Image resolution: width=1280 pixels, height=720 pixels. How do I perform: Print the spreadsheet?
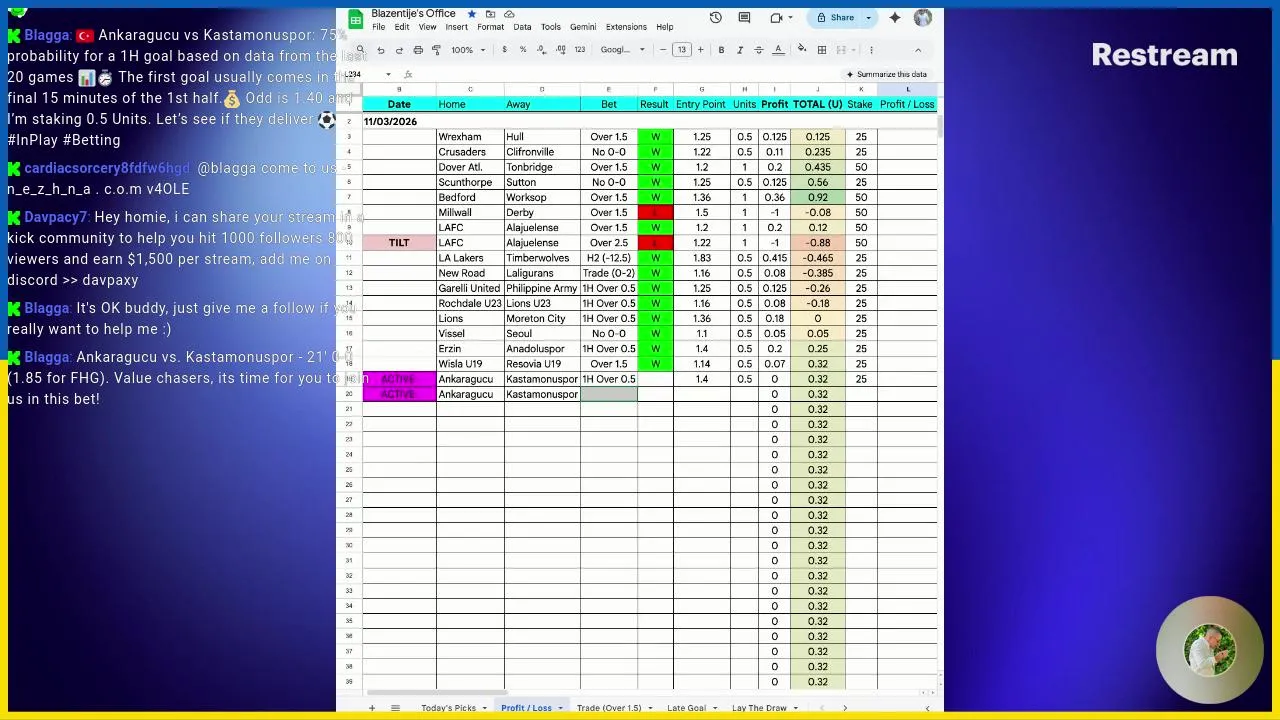click(418, 49)
